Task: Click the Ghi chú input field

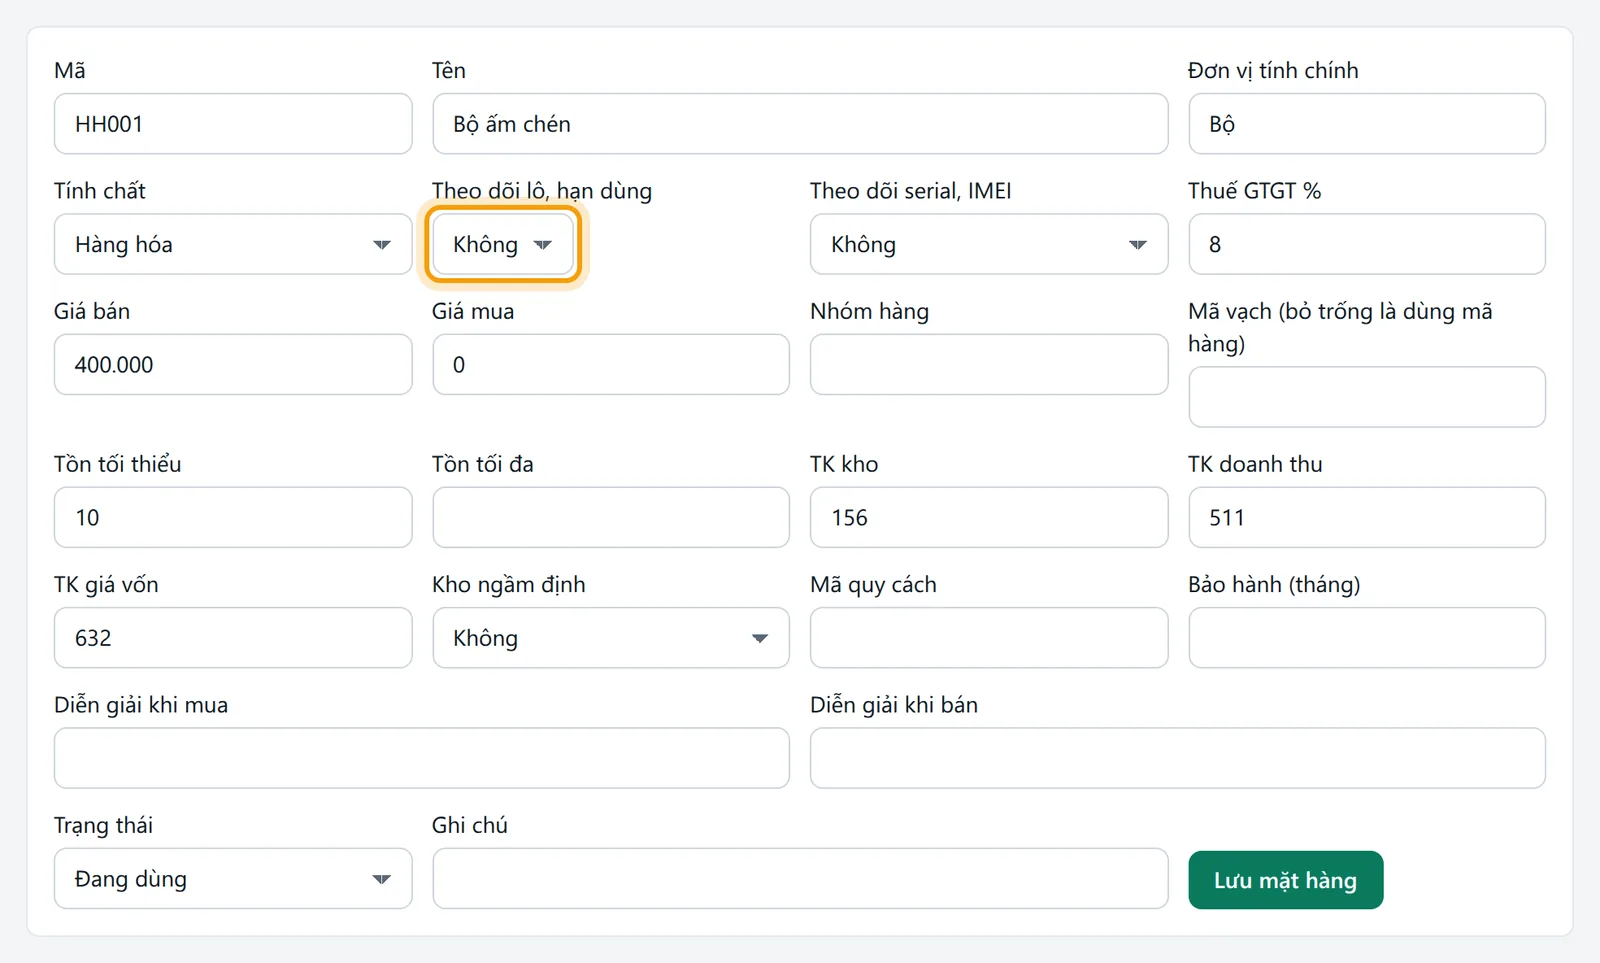Action: 800,879
